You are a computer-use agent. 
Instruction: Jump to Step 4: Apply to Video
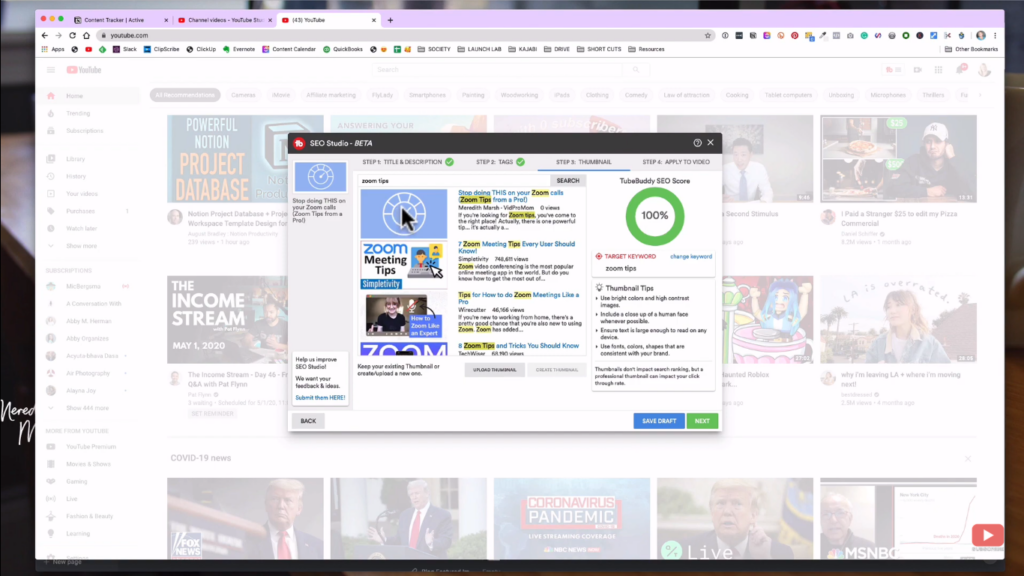tap(676, 162)
